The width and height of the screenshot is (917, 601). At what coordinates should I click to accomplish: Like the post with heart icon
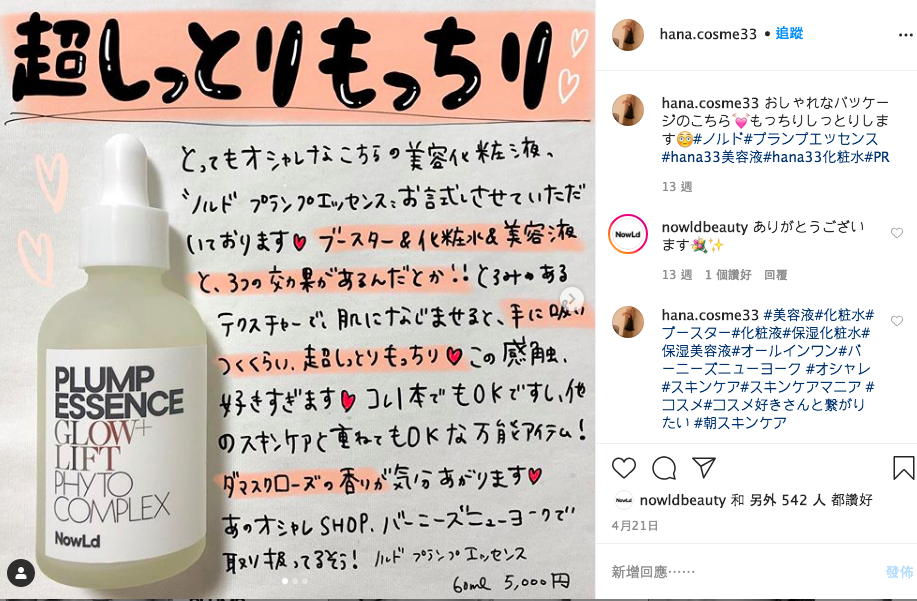pos(623,468)
